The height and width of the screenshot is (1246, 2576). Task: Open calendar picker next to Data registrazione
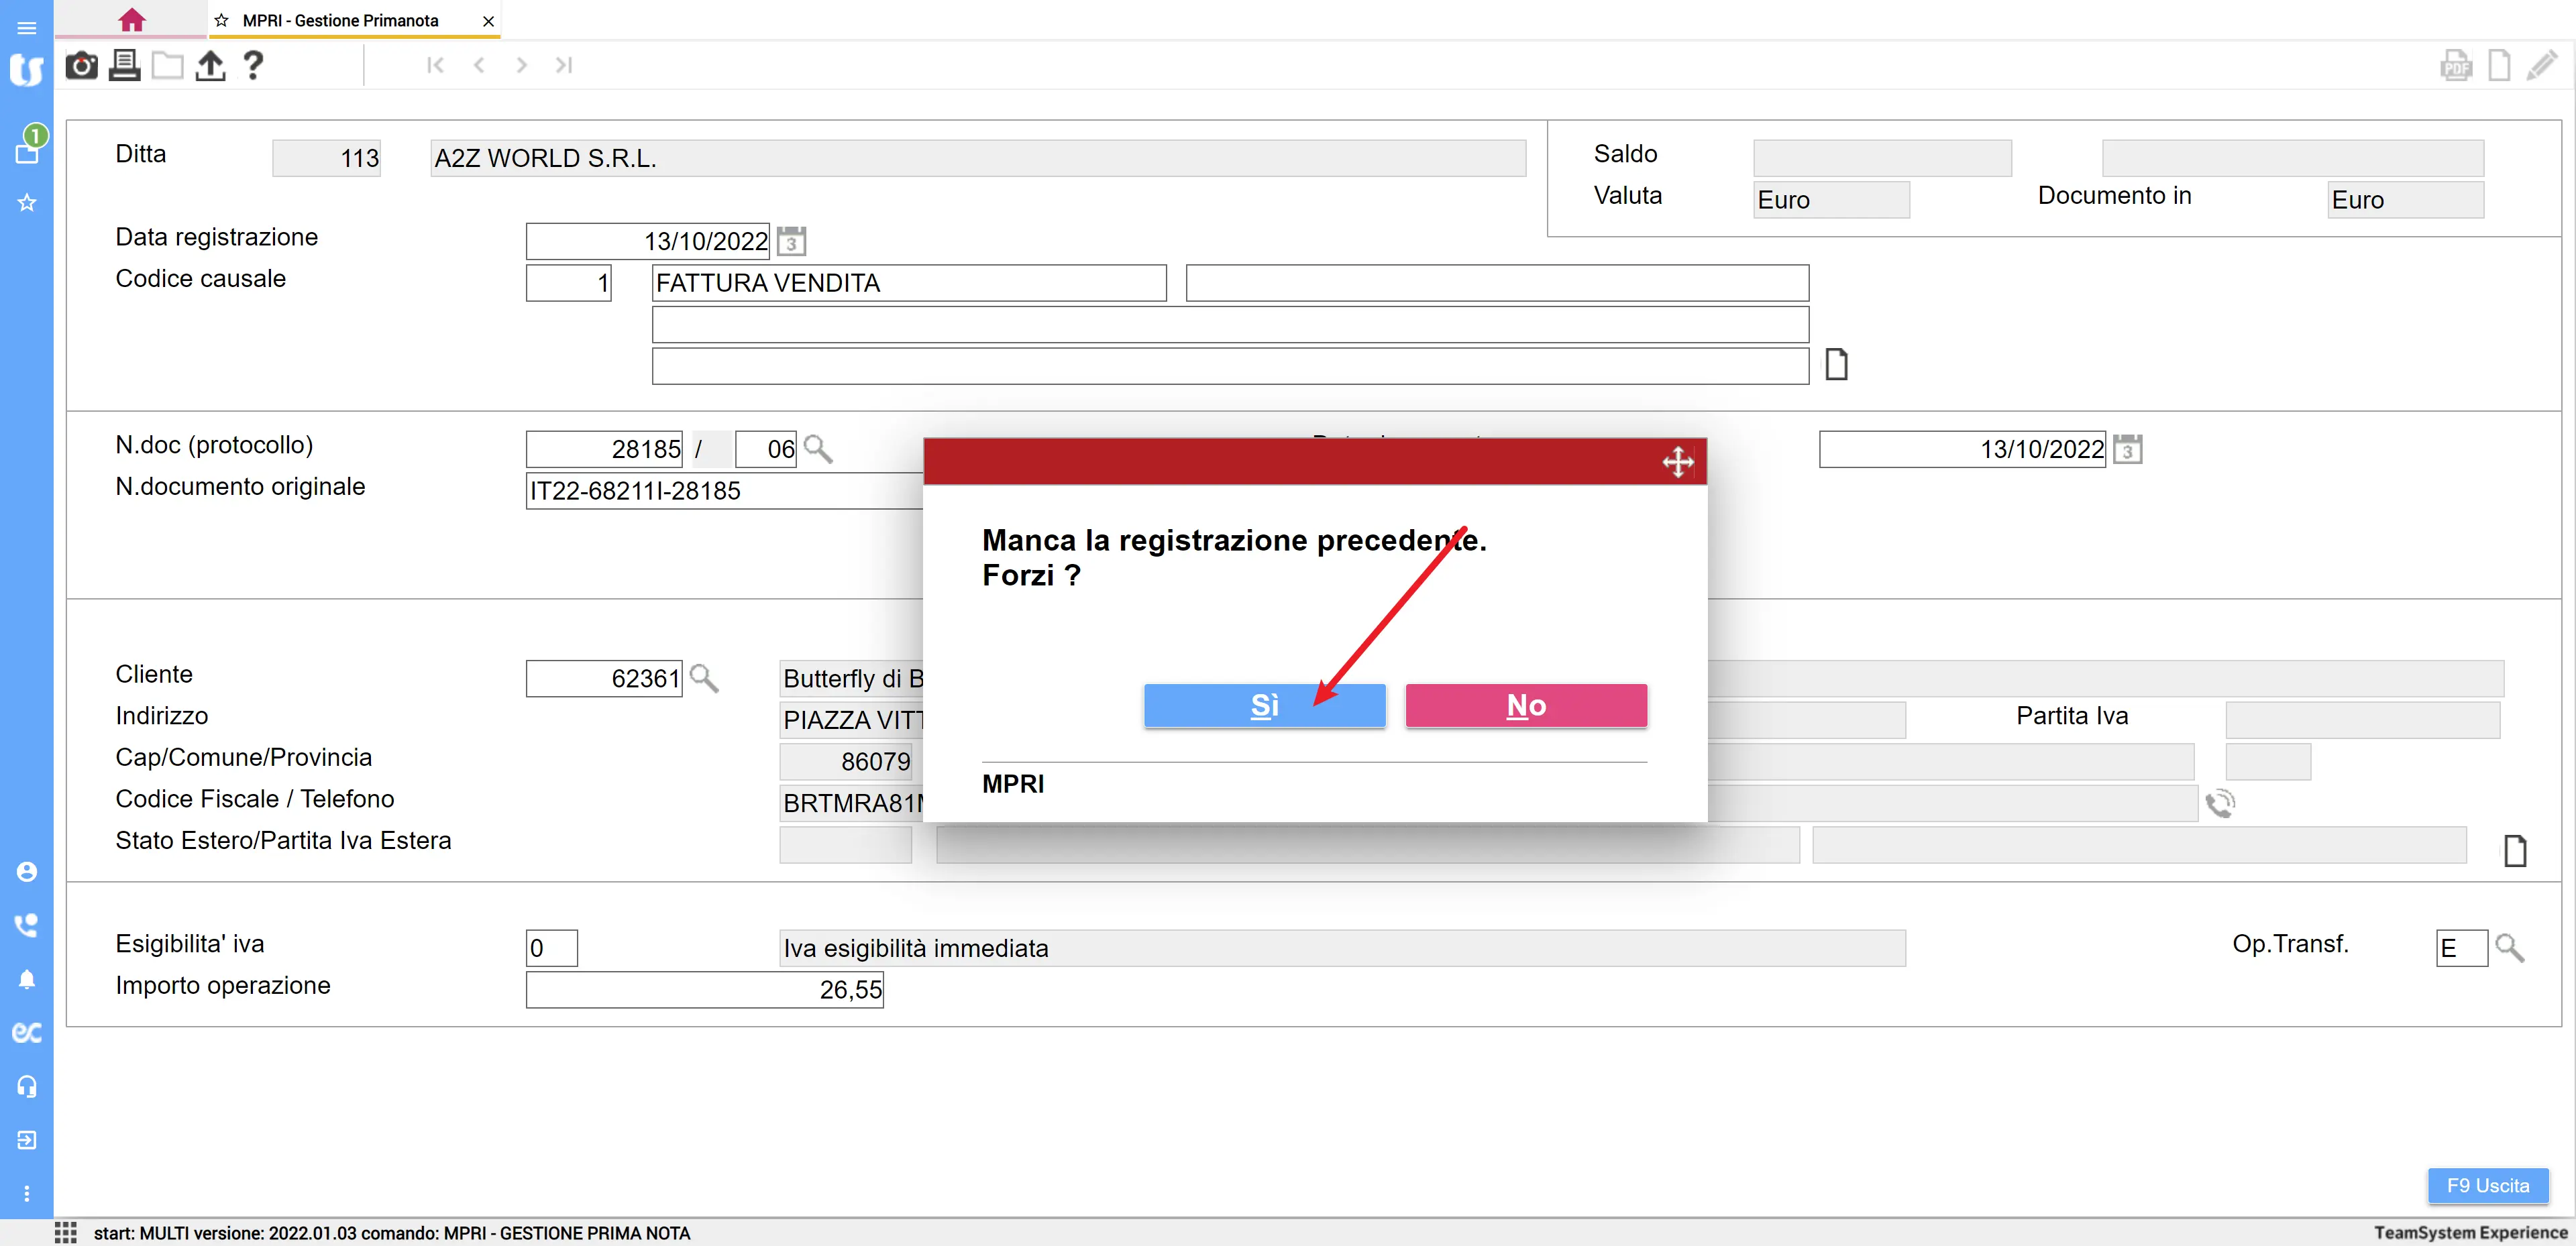pyautogui.click(x=791, y=241)
